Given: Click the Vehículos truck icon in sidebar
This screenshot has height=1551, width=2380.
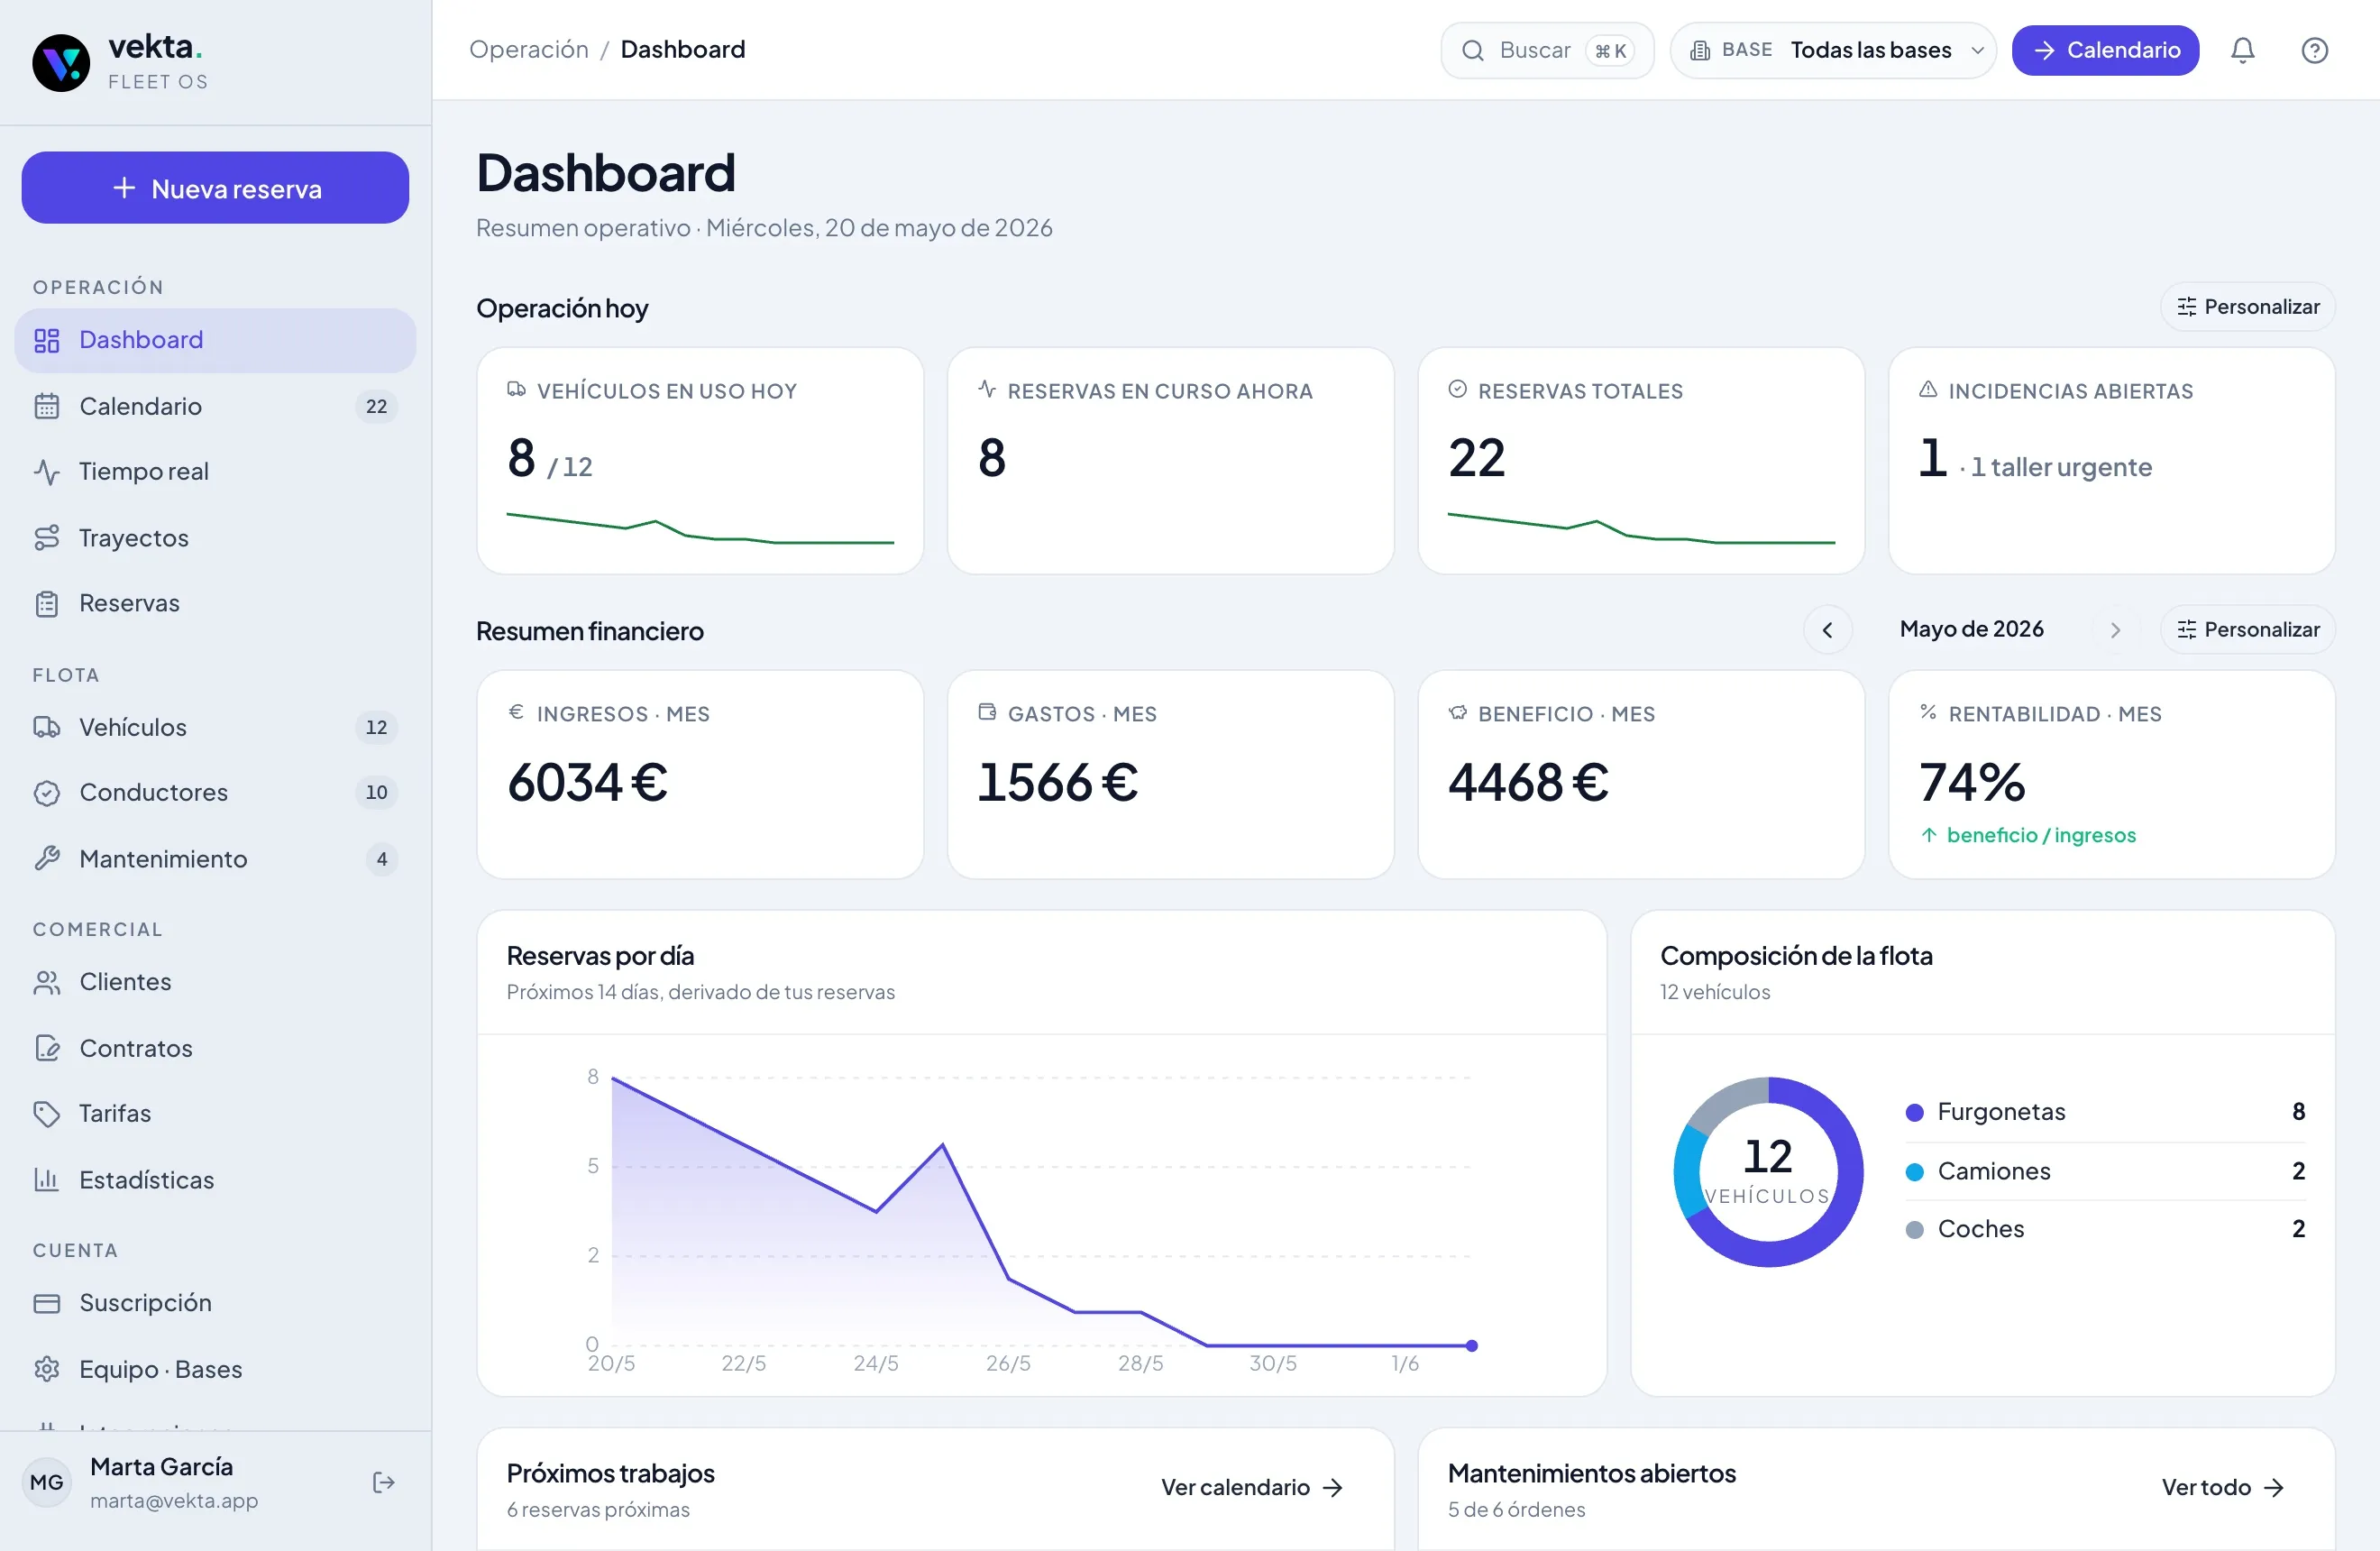Looking at the screenshot, I should coord(47,727).
